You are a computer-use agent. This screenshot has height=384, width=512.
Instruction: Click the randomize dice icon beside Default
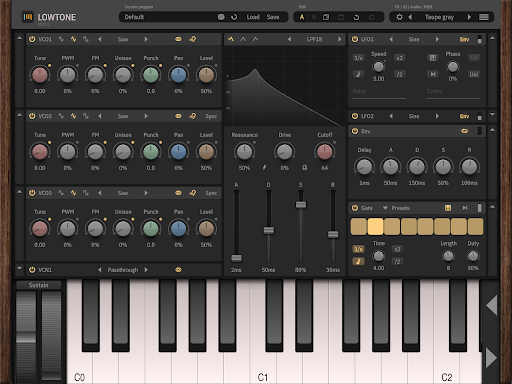click(221, 17)
